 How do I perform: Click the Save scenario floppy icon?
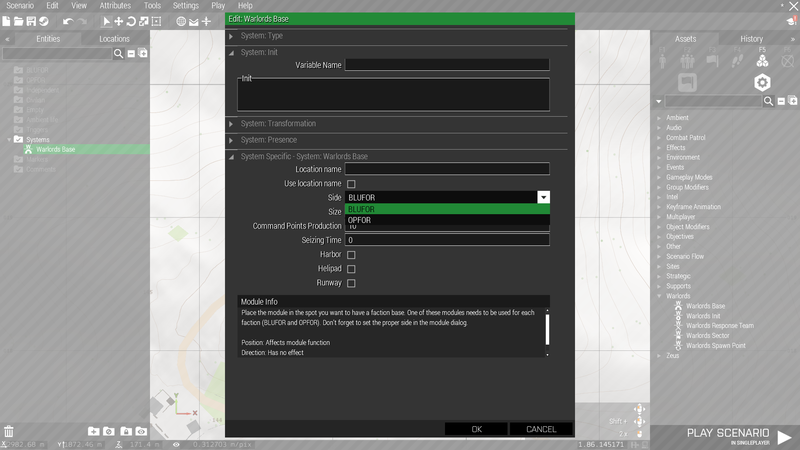(x=32, y=21)
